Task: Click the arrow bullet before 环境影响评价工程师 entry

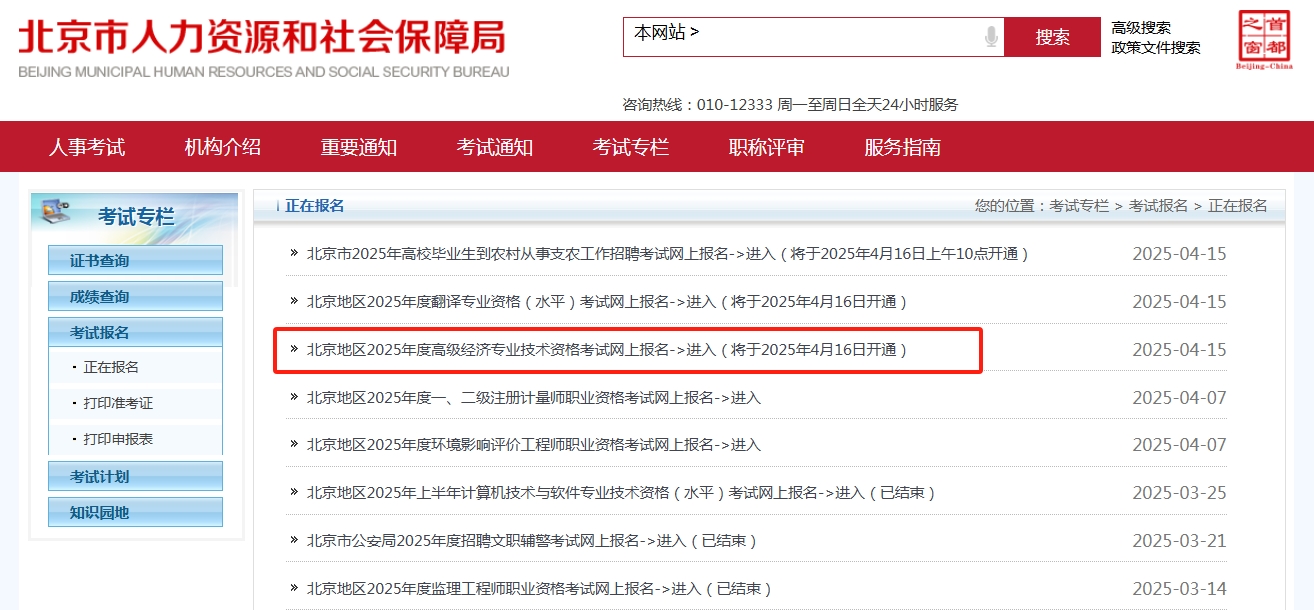Action: click(294, 444)
